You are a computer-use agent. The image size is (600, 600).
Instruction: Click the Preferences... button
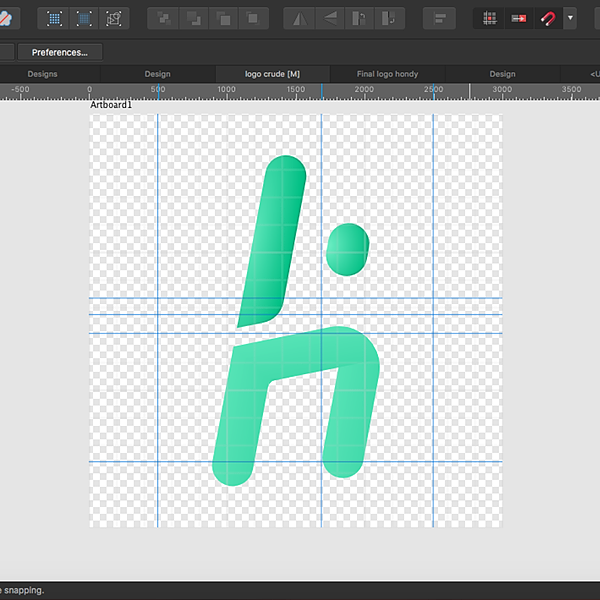click(x=59, y=52)
